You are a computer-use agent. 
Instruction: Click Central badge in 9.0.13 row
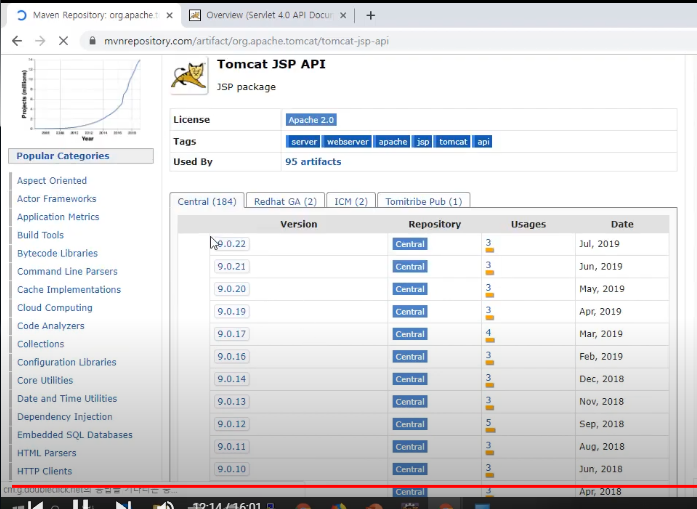[410, 402]
